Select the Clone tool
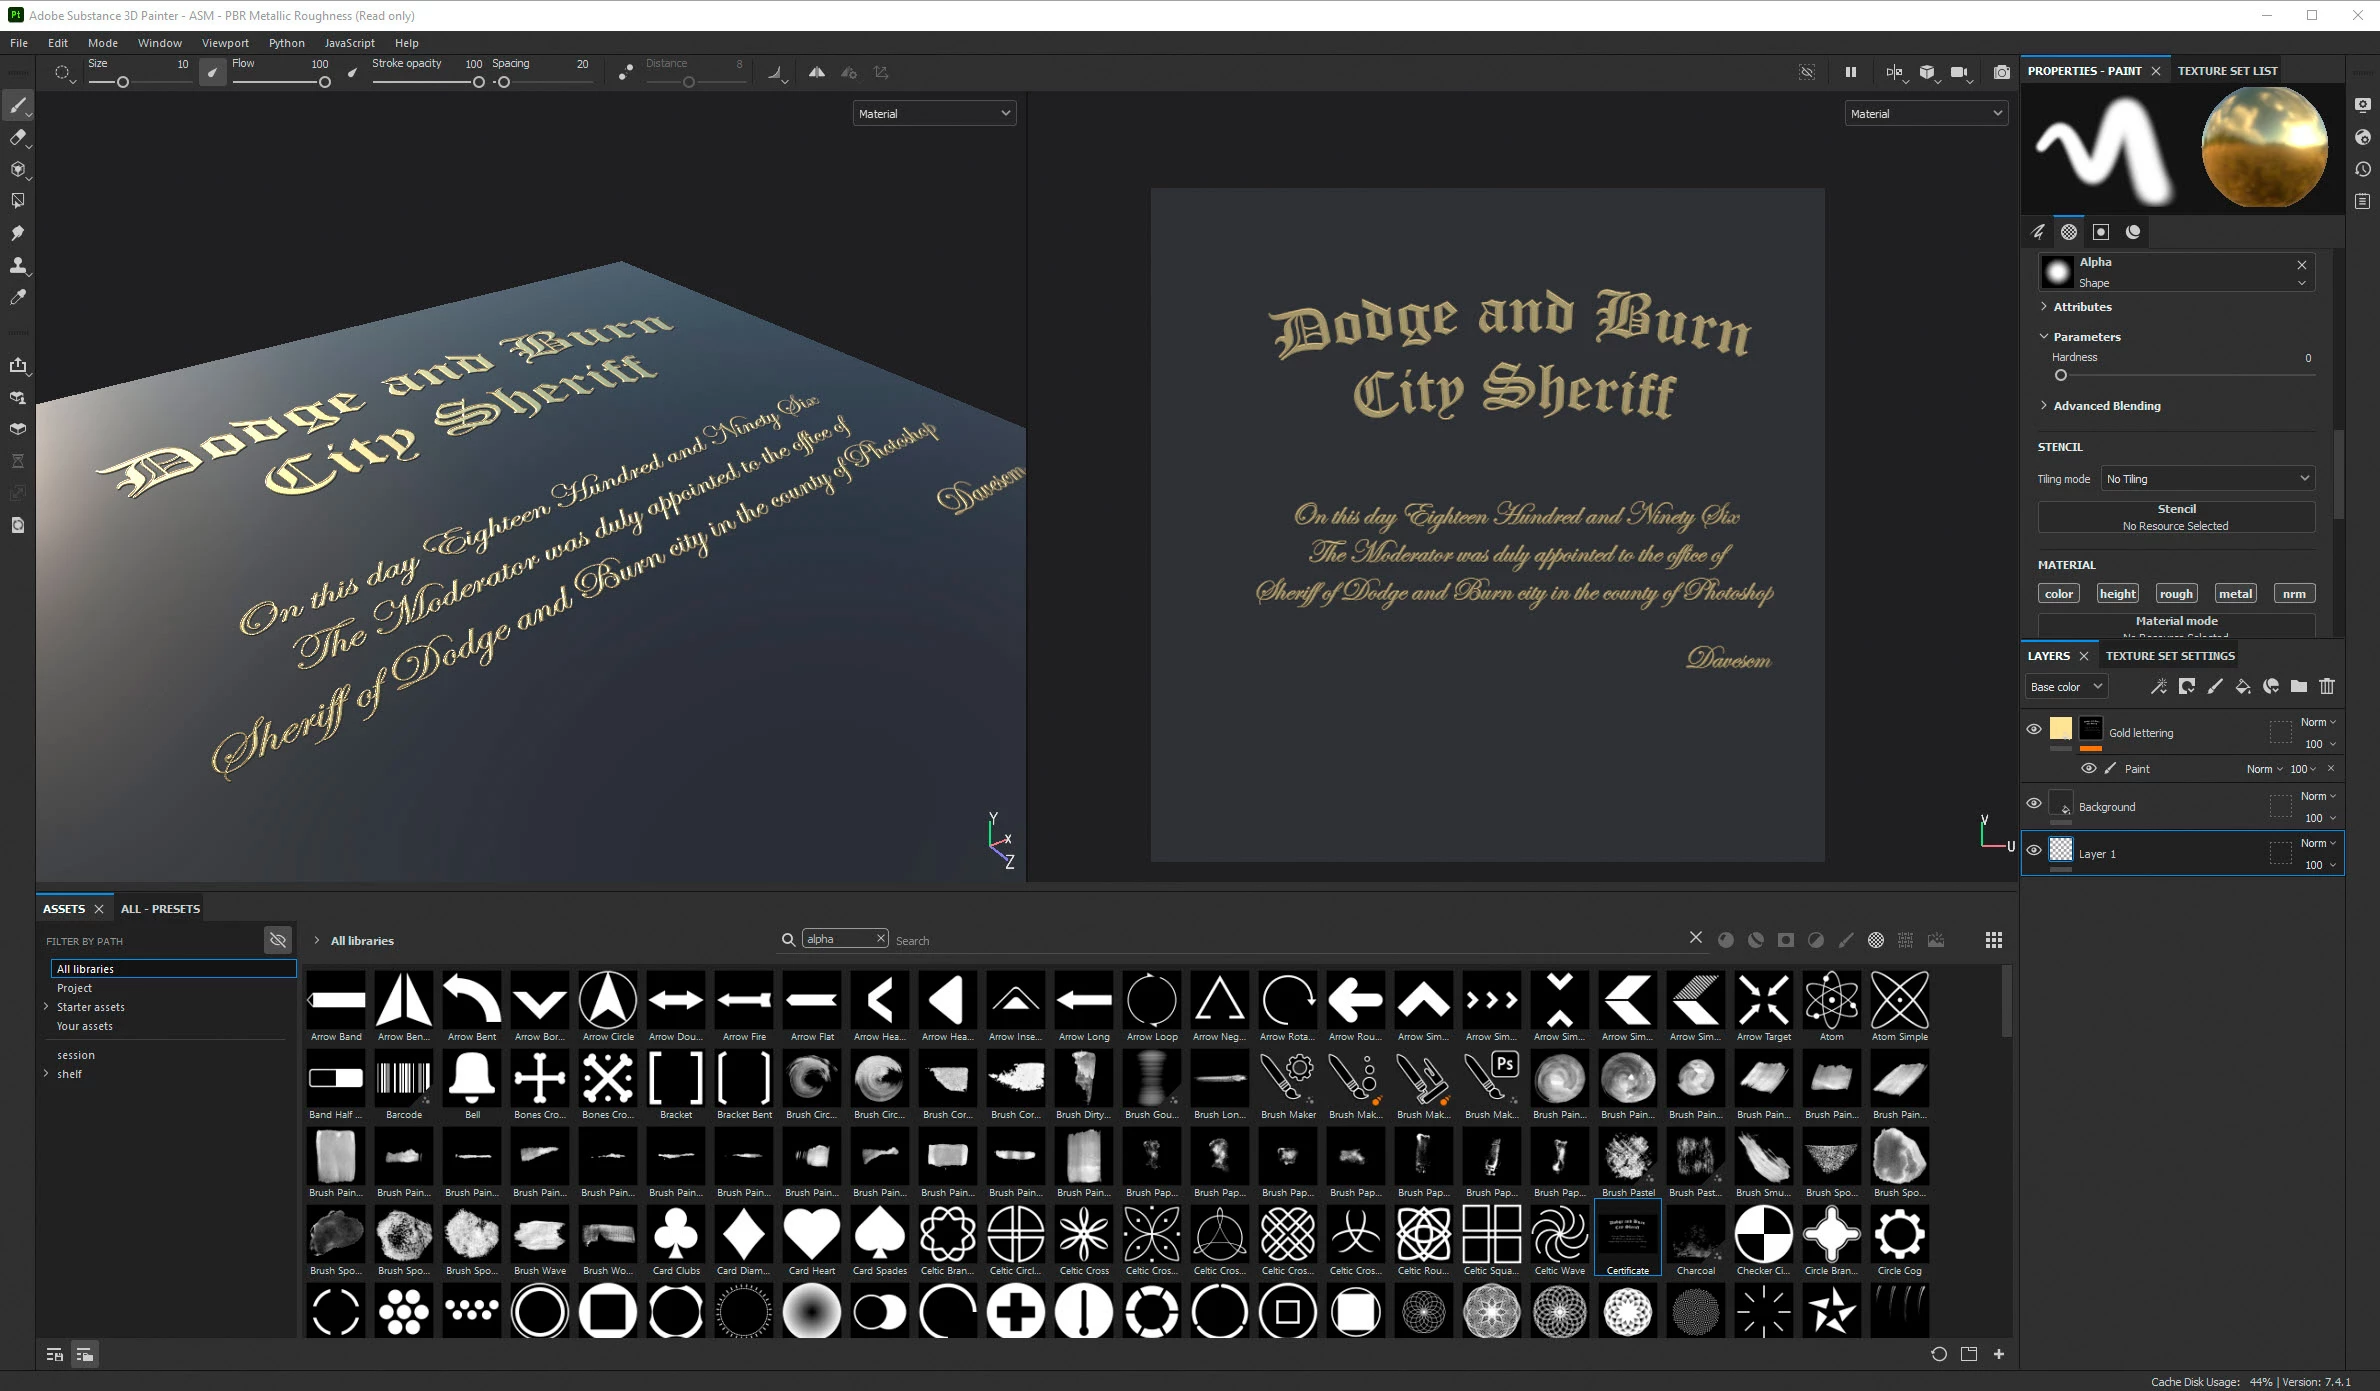Image resolution: width=2380 pixels, height=1391 pixels. click(x=17, y=265)
